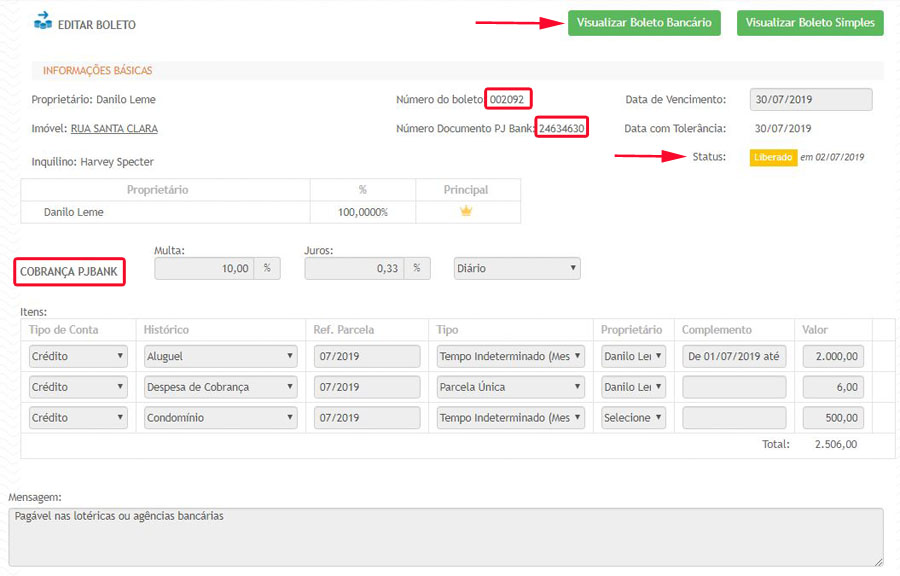Click the Editar Boleto header icon
Image resolution: width=900 pixels, height=576 pixels.
43,21
